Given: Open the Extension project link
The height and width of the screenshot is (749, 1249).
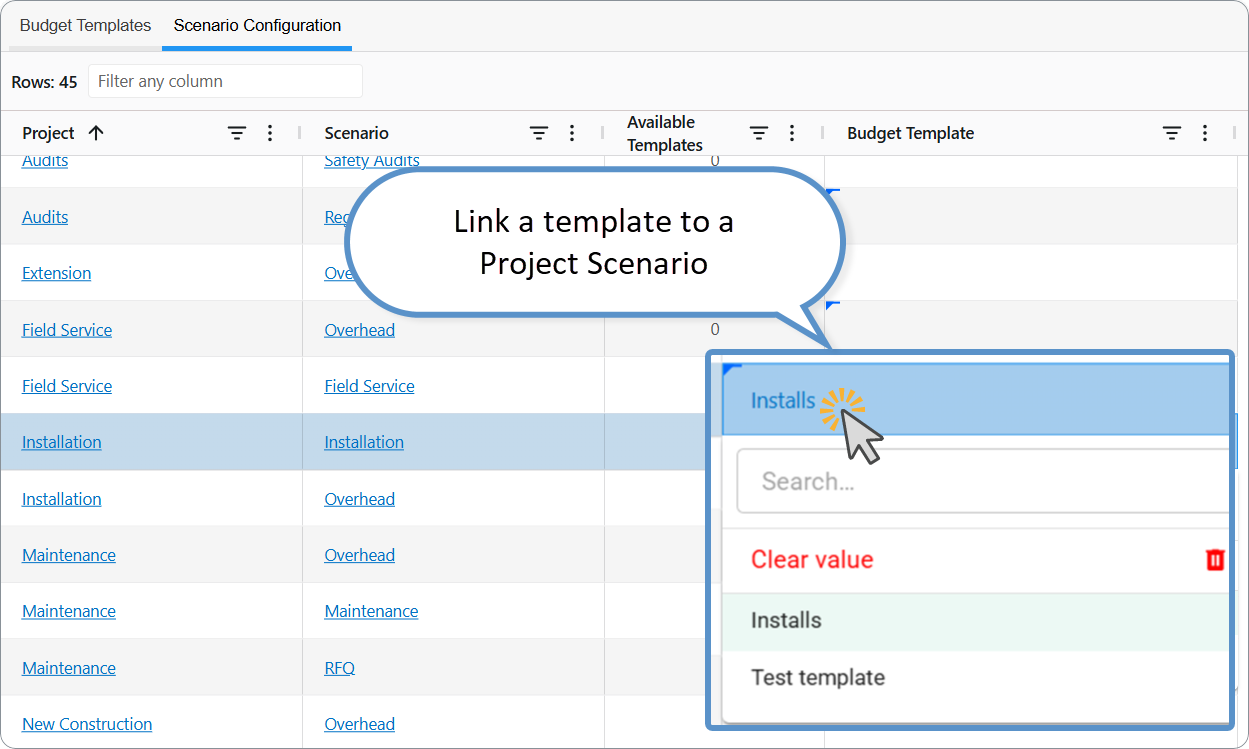Looking at the screenshot, I should (56, 273).
